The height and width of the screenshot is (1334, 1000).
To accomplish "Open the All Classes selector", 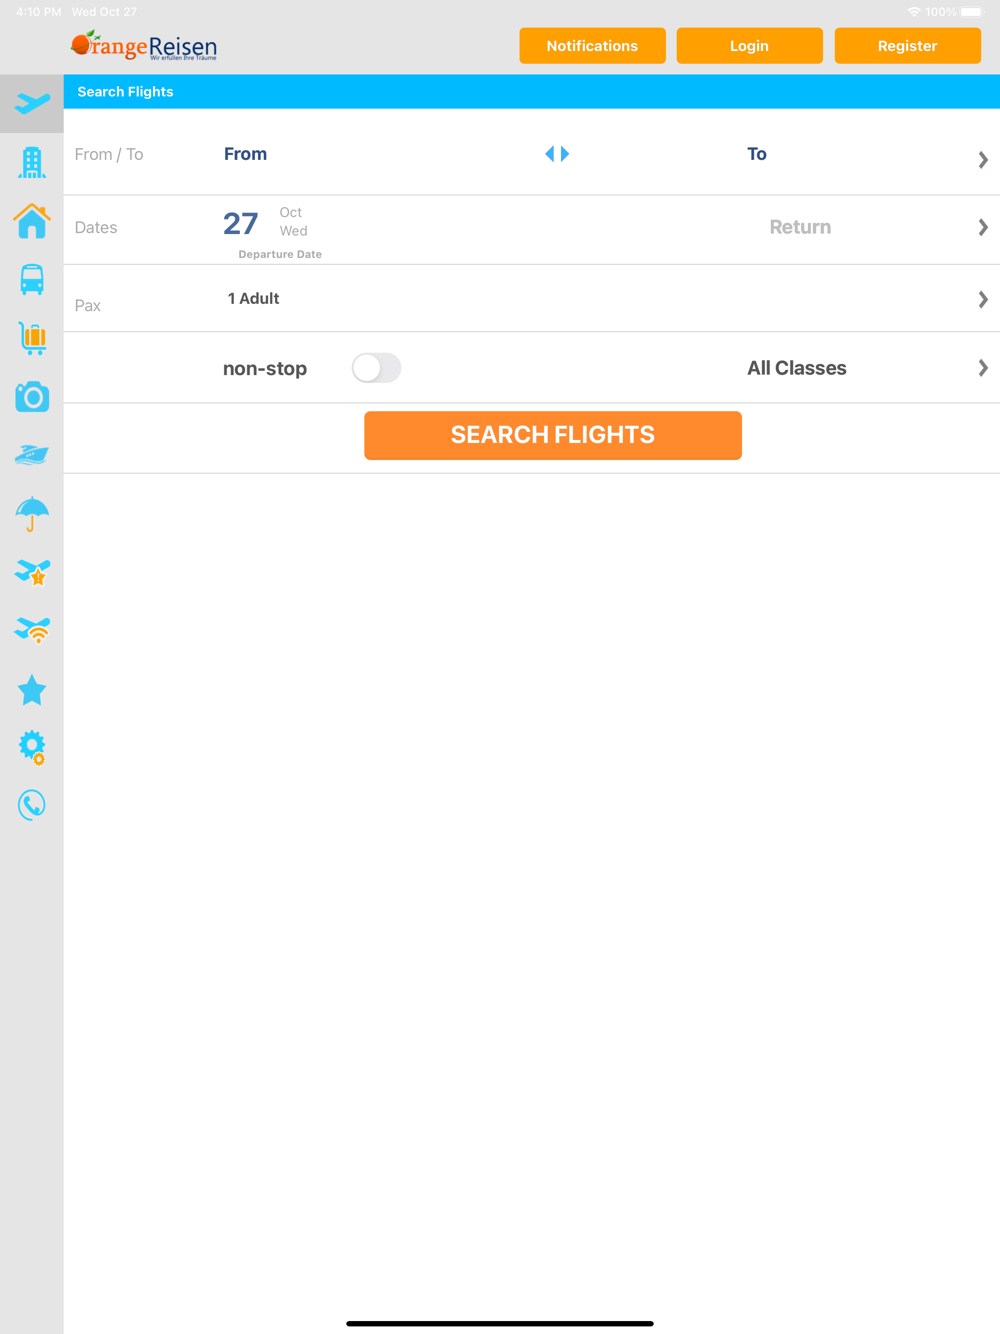I will pos(797,368).
